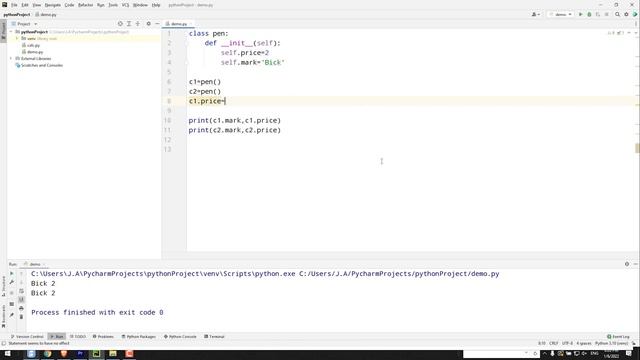Expand the venv folder
Image resolution: width=640 pixels, height=360 pixels.
tap(17, 38)
